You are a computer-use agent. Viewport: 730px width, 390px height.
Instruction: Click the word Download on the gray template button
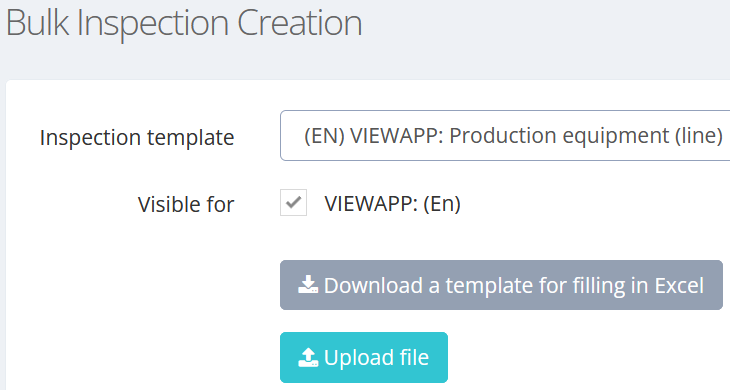coord(373,285)
